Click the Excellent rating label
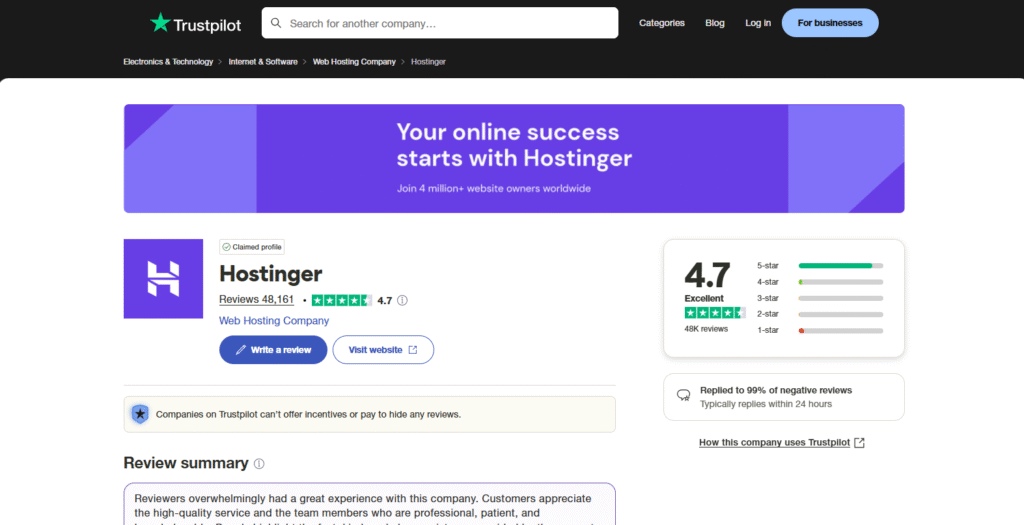1024x525 pixels. 704,298
